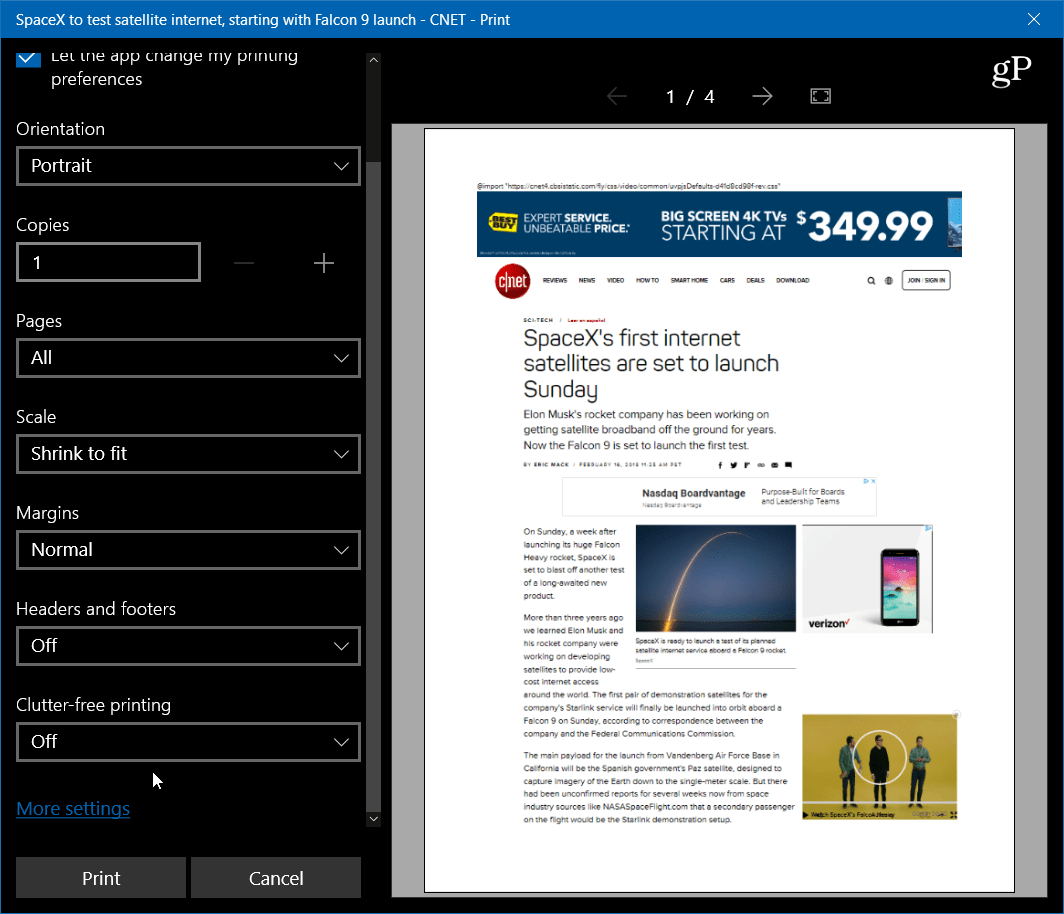The image size is (1064, 914).
Task: Click CARS in the previewed CNET menu
Action: (727, 280)
